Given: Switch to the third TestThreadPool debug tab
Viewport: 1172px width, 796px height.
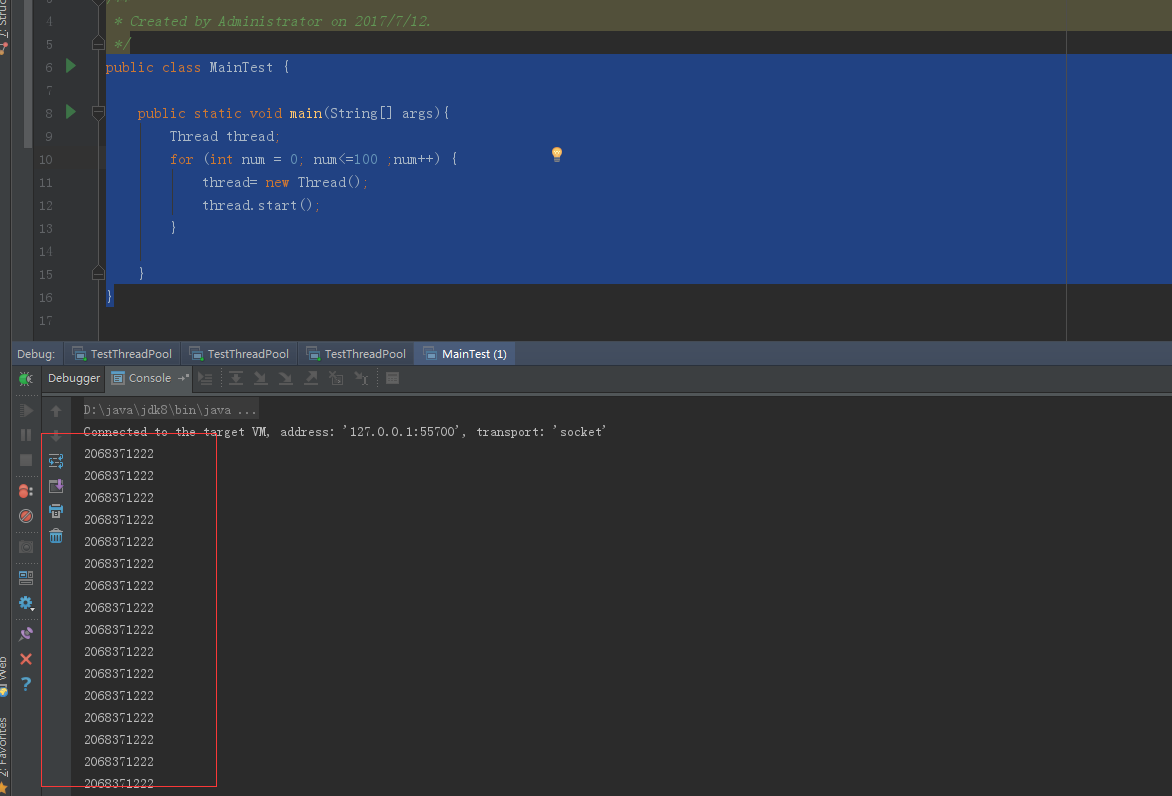Looking at the screenshot, I should 357,354.
